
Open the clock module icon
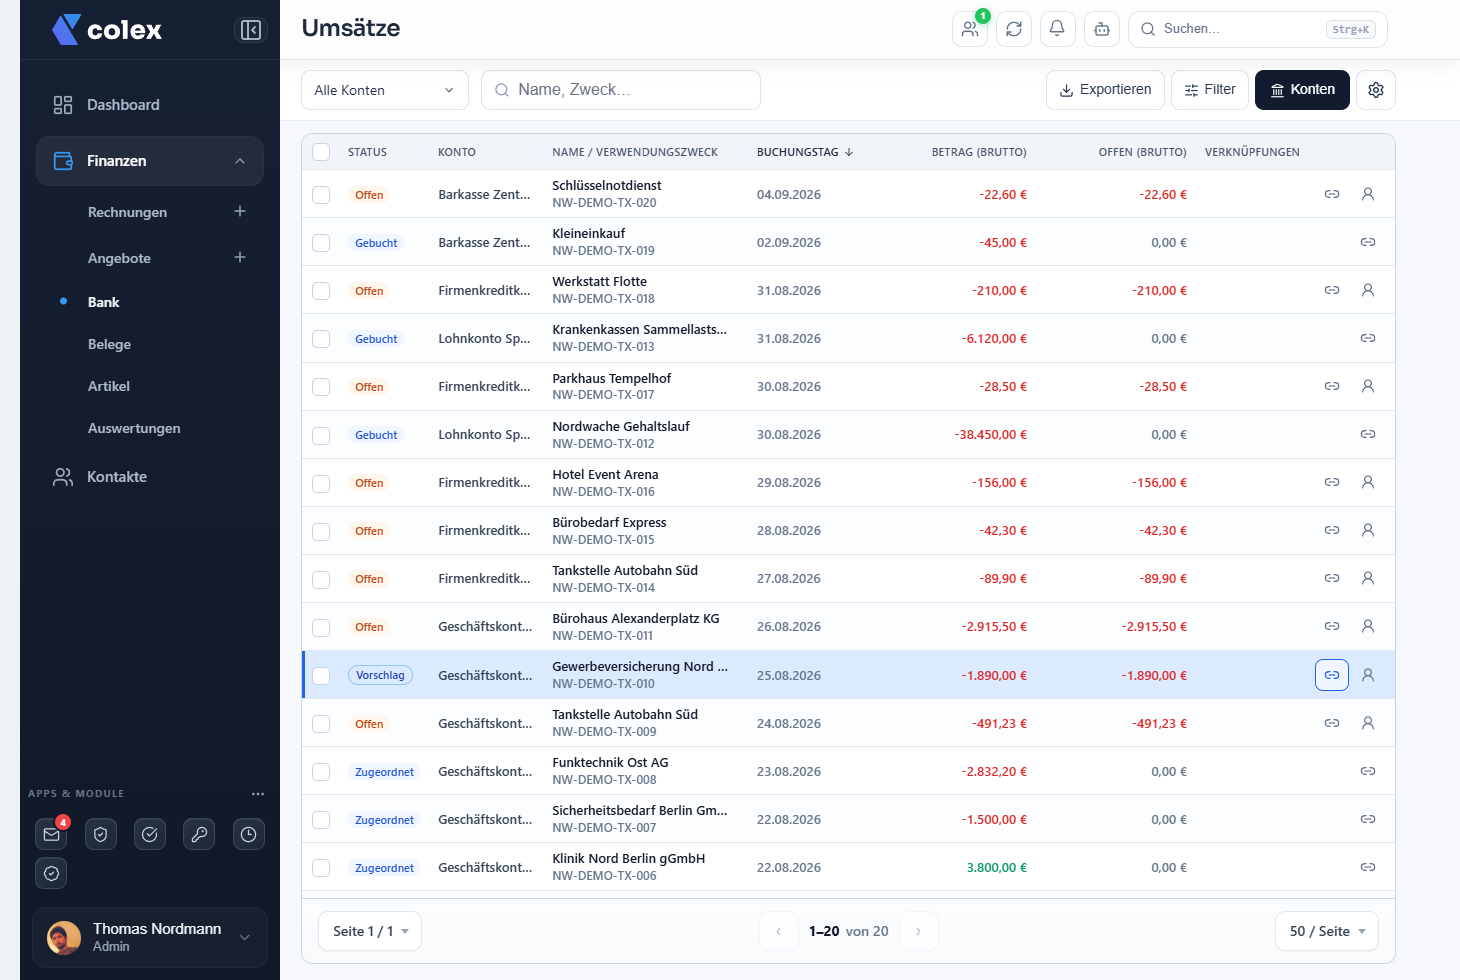coord(249,834)
